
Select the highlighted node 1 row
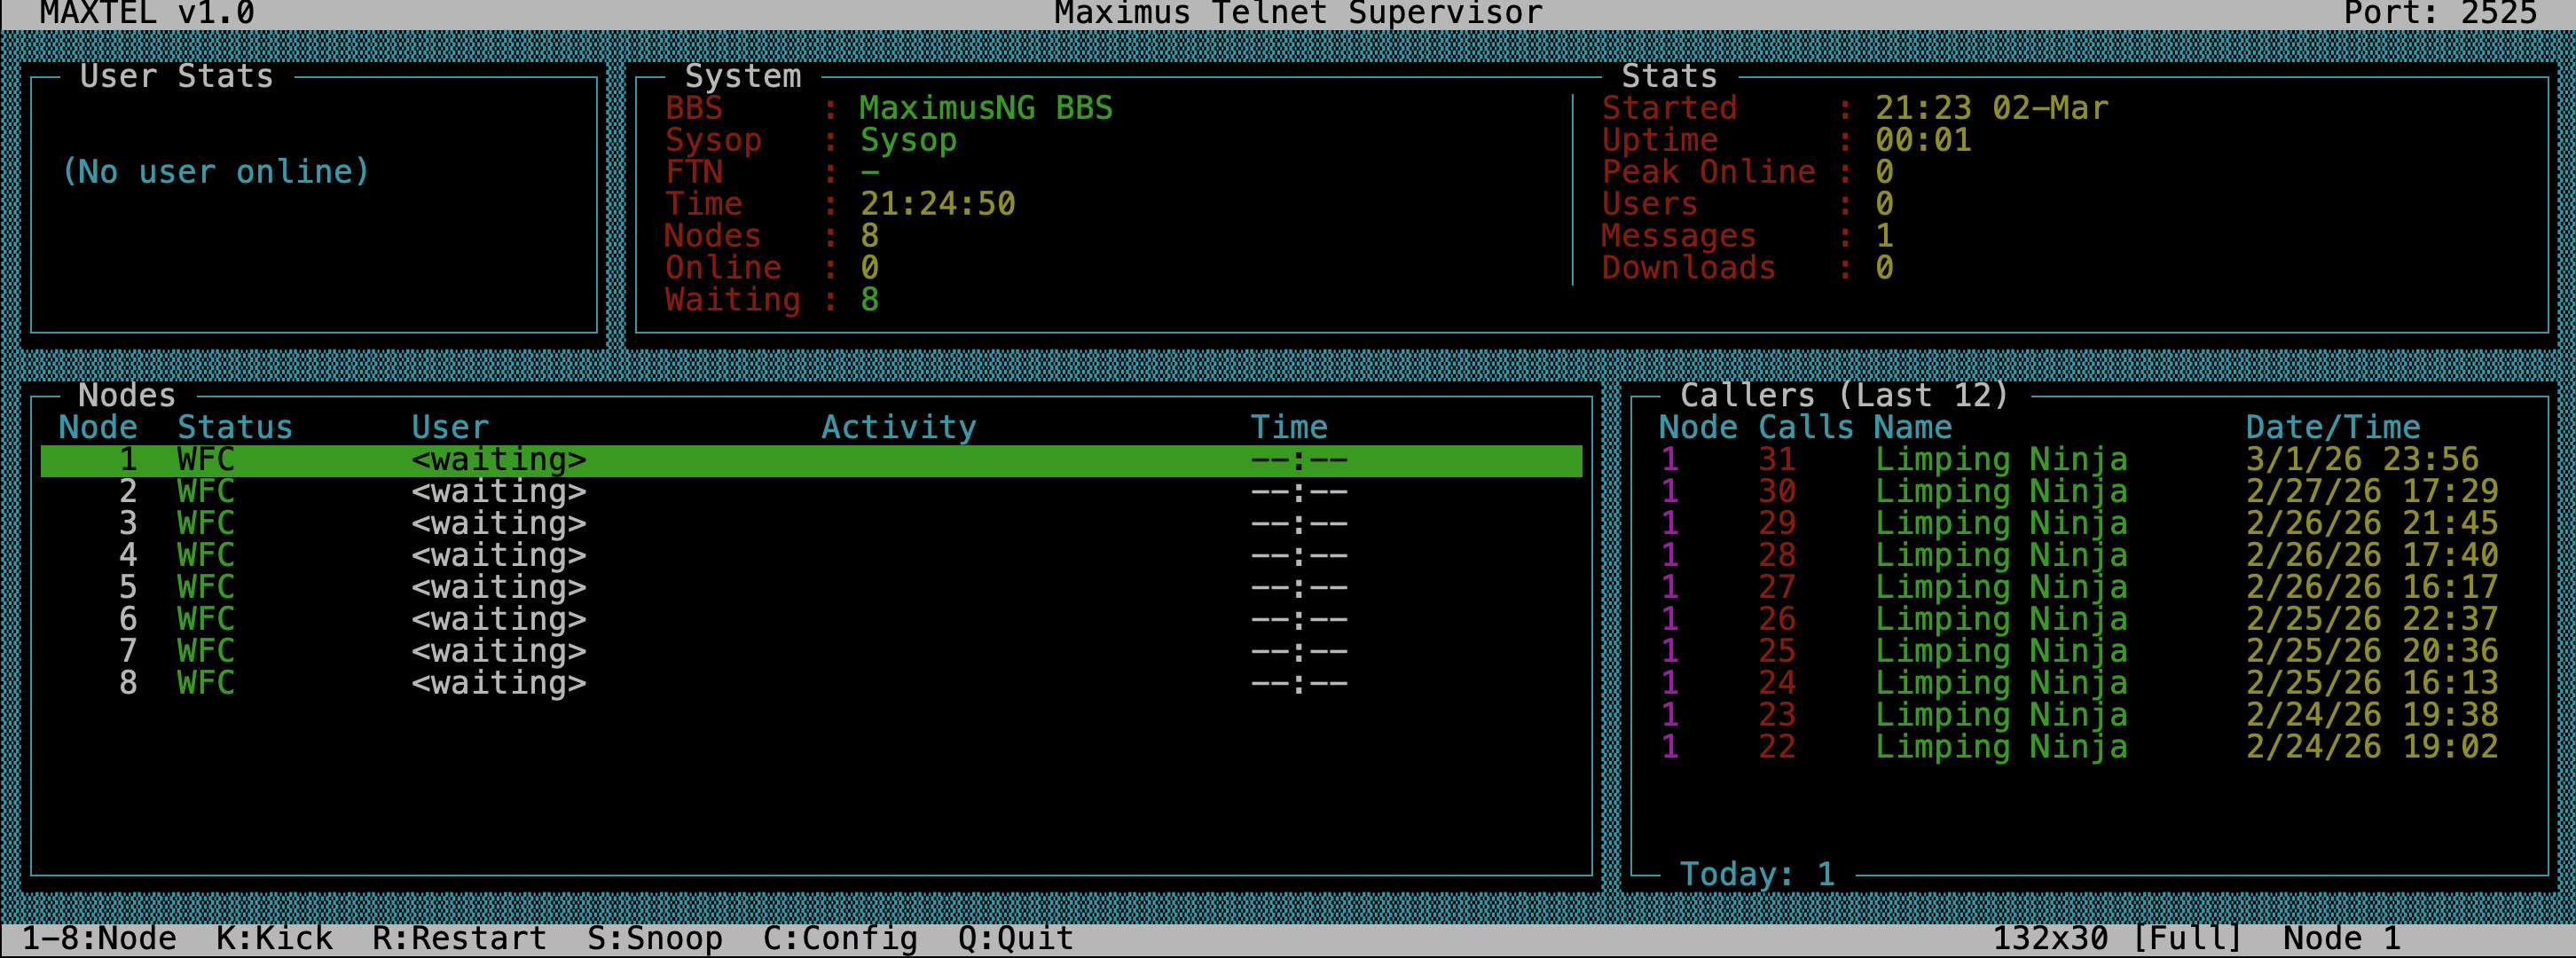tap(811, 460)
